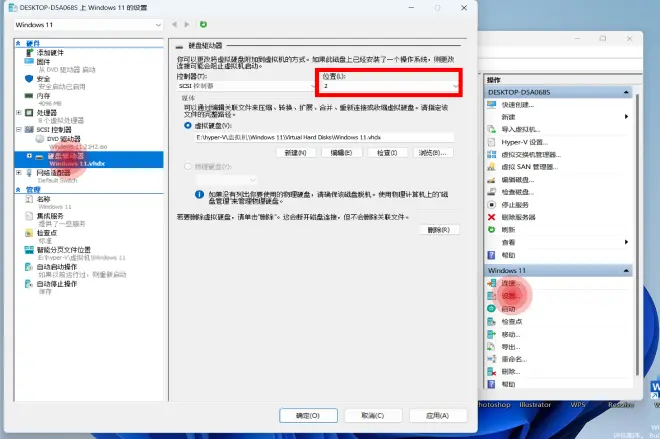Click the green refresh icon in settings toolbar
Image resolution: width=660 pixels, height=439 pixels.
coord(203,24)
